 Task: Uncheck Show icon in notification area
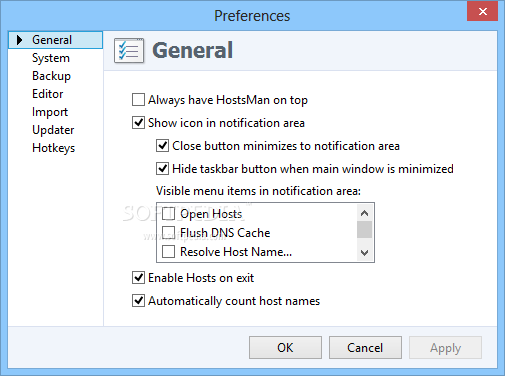click(x=138, y=123)
